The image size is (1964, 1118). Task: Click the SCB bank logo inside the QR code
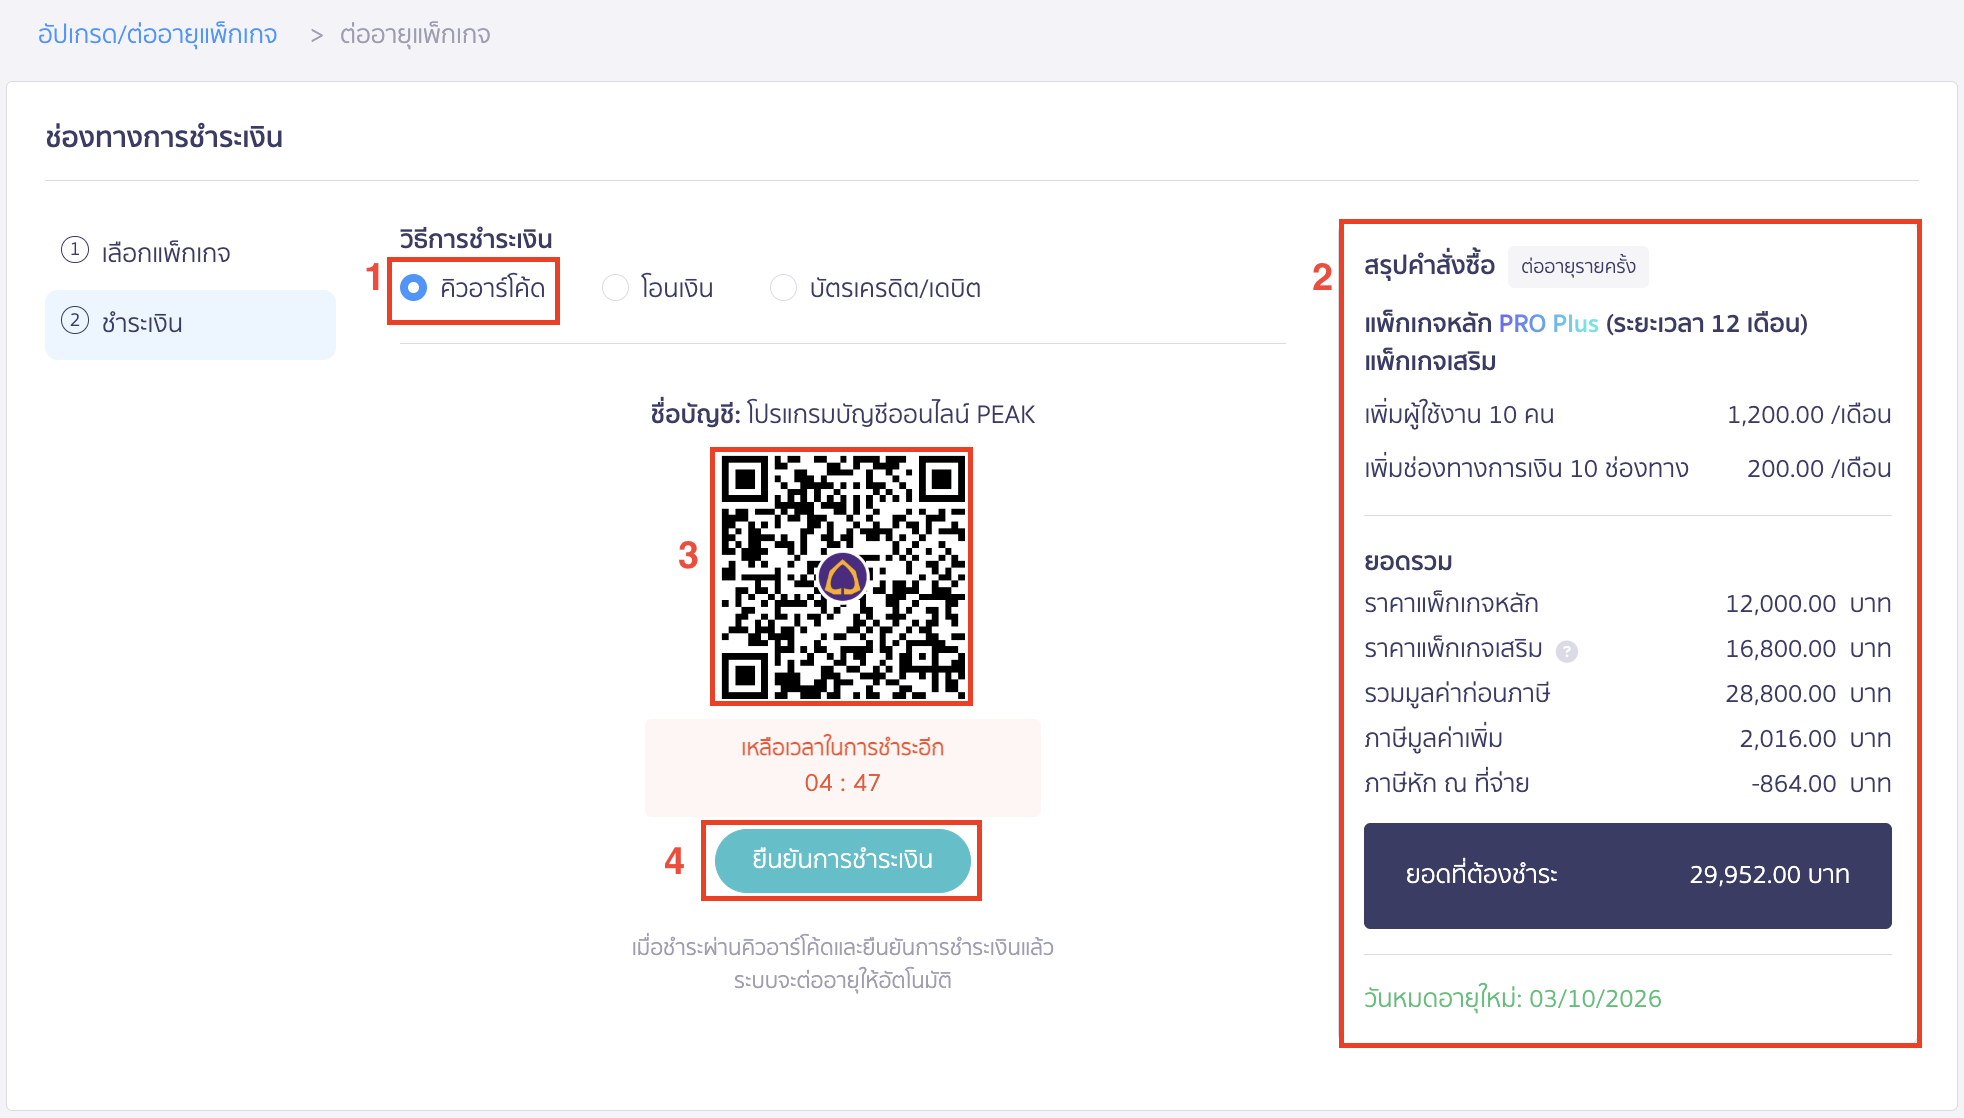(x=841, y=578)
